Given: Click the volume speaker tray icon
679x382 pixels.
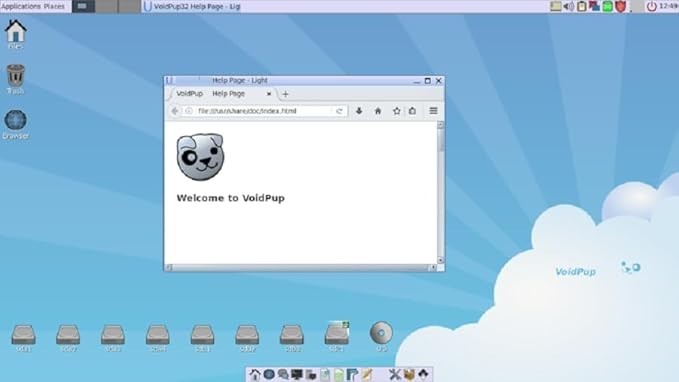Looking at the screenshot, I should click(x=569, y=6).
